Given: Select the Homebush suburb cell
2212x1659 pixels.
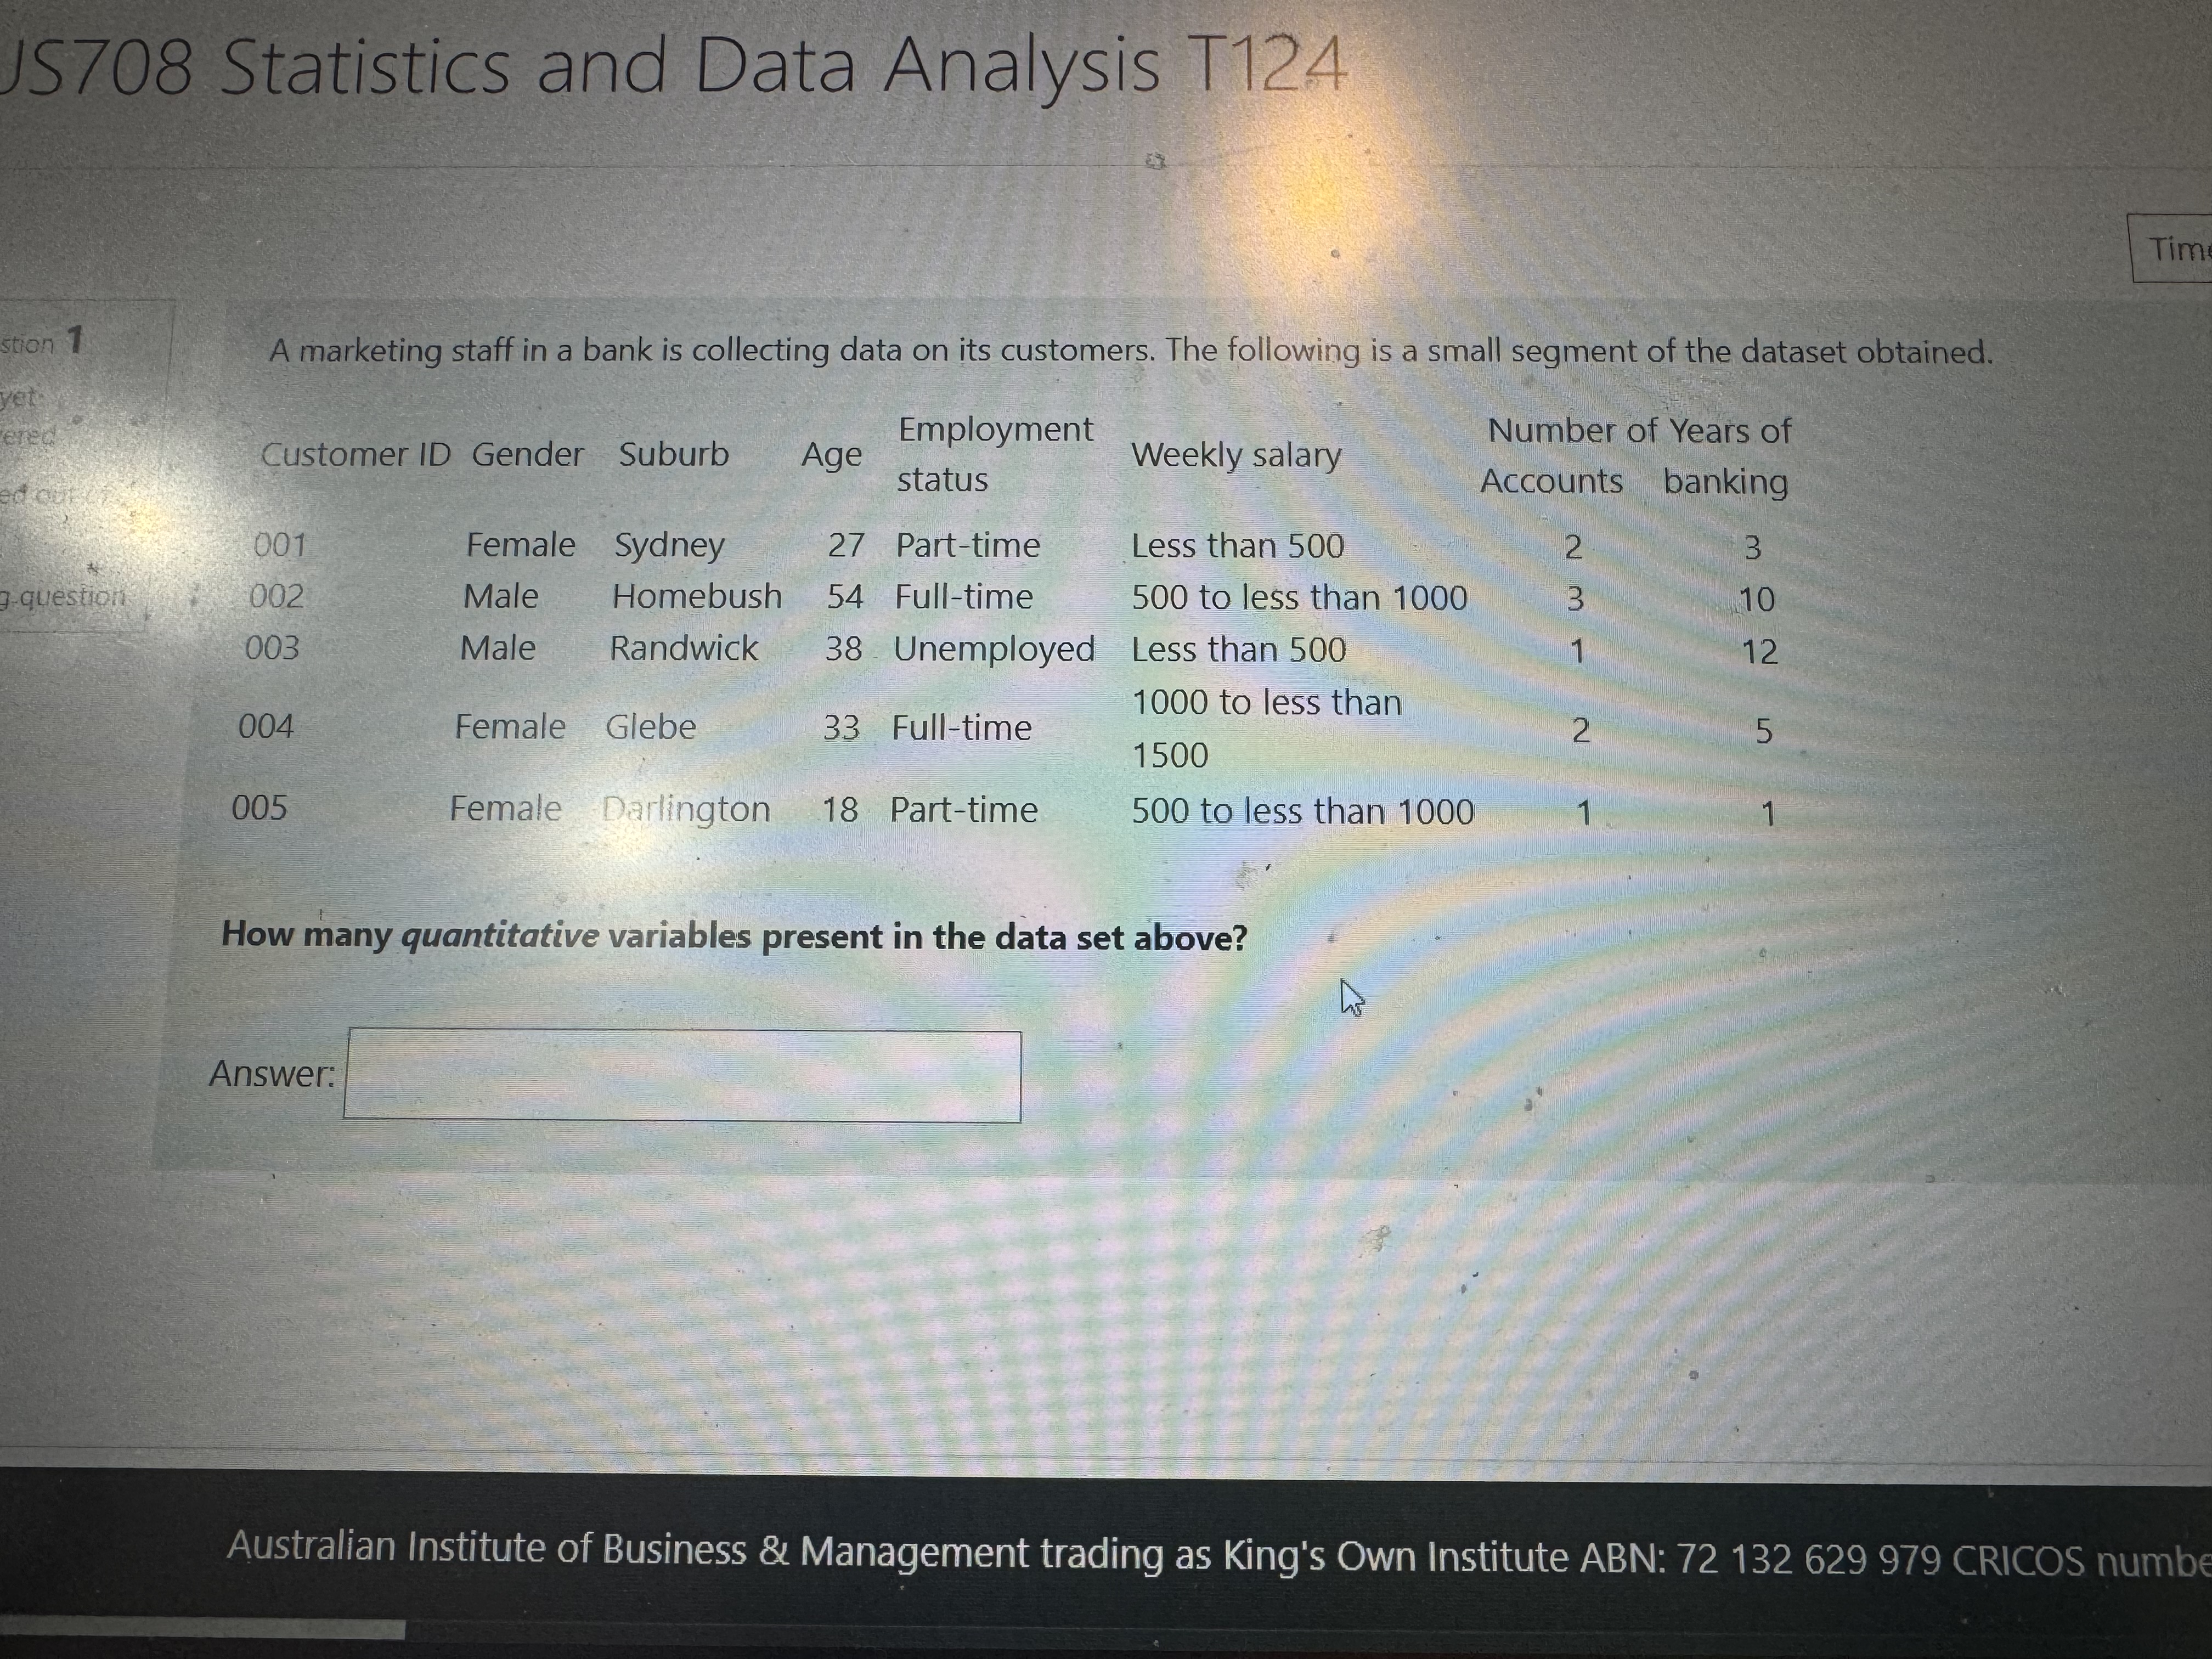Looking at the screenshot, I should [x=697, y=597].
